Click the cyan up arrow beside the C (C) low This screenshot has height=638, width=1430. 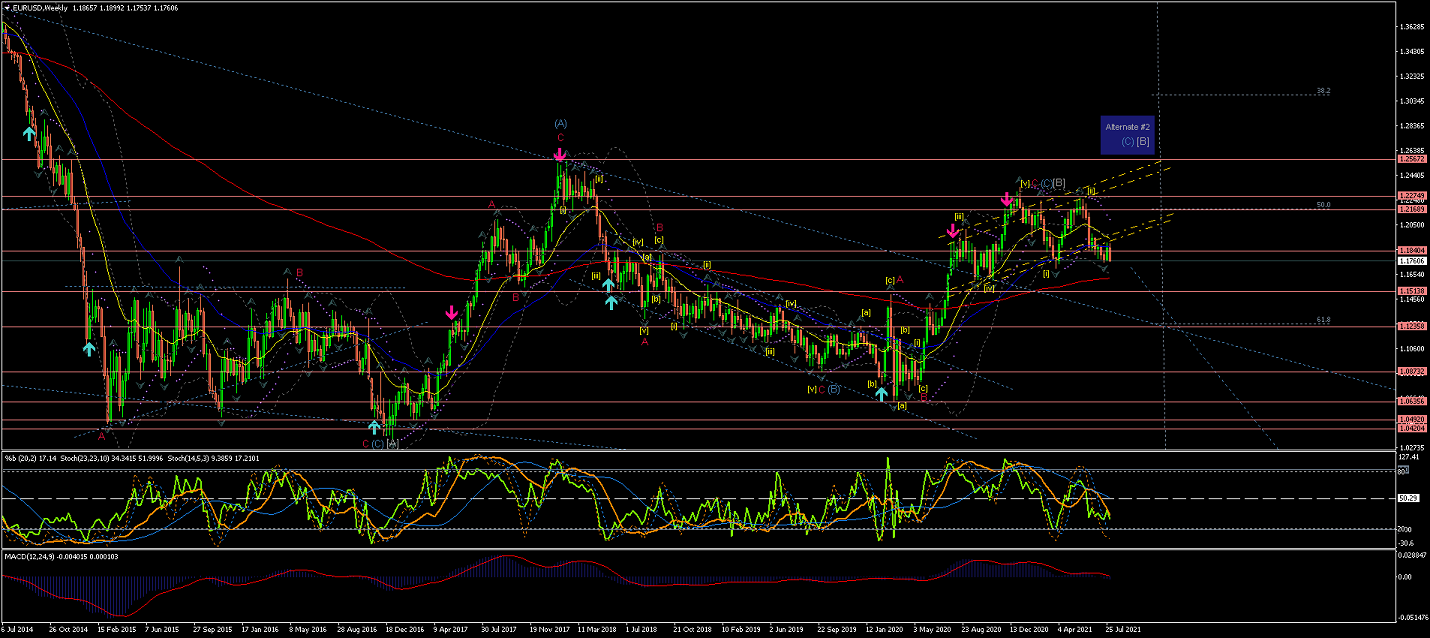pyautogui.click(x=374, y=427)
